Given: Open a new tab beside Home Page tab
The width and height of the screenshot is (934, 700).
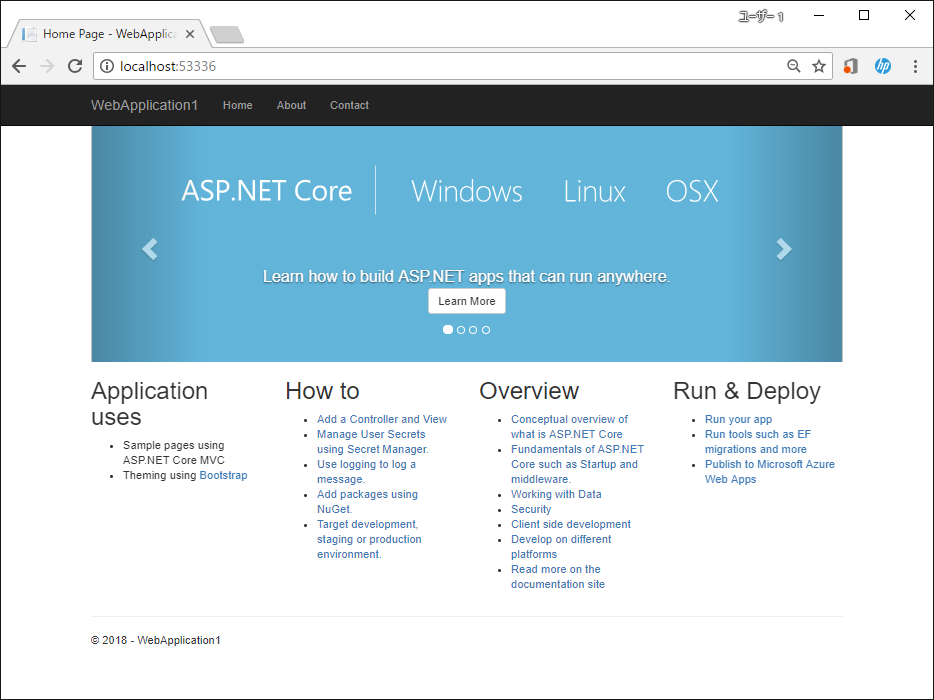Looking at the screenshot, I should [228, 35].
